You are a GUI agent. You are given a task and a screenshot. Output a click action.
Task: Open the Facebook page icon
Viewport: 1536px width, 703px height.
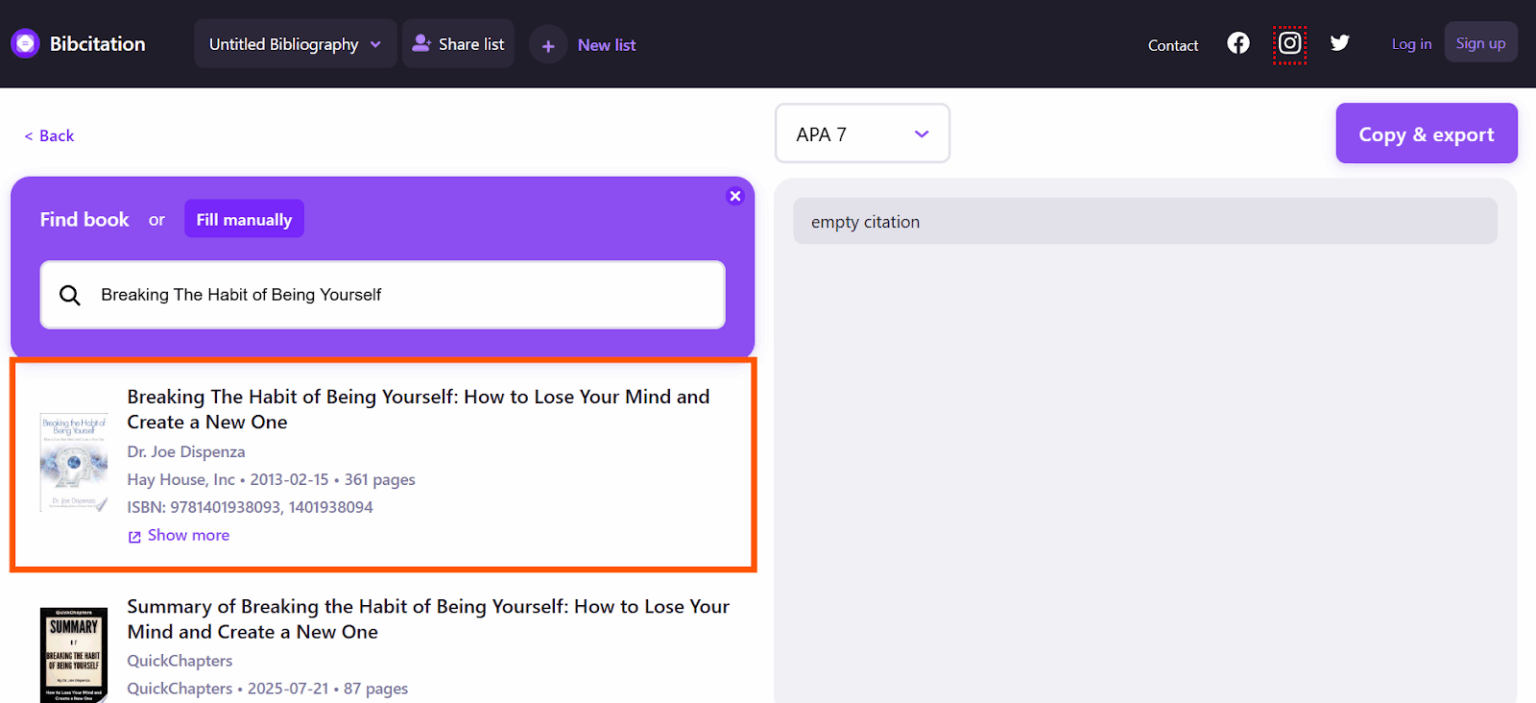(1238, 44)
